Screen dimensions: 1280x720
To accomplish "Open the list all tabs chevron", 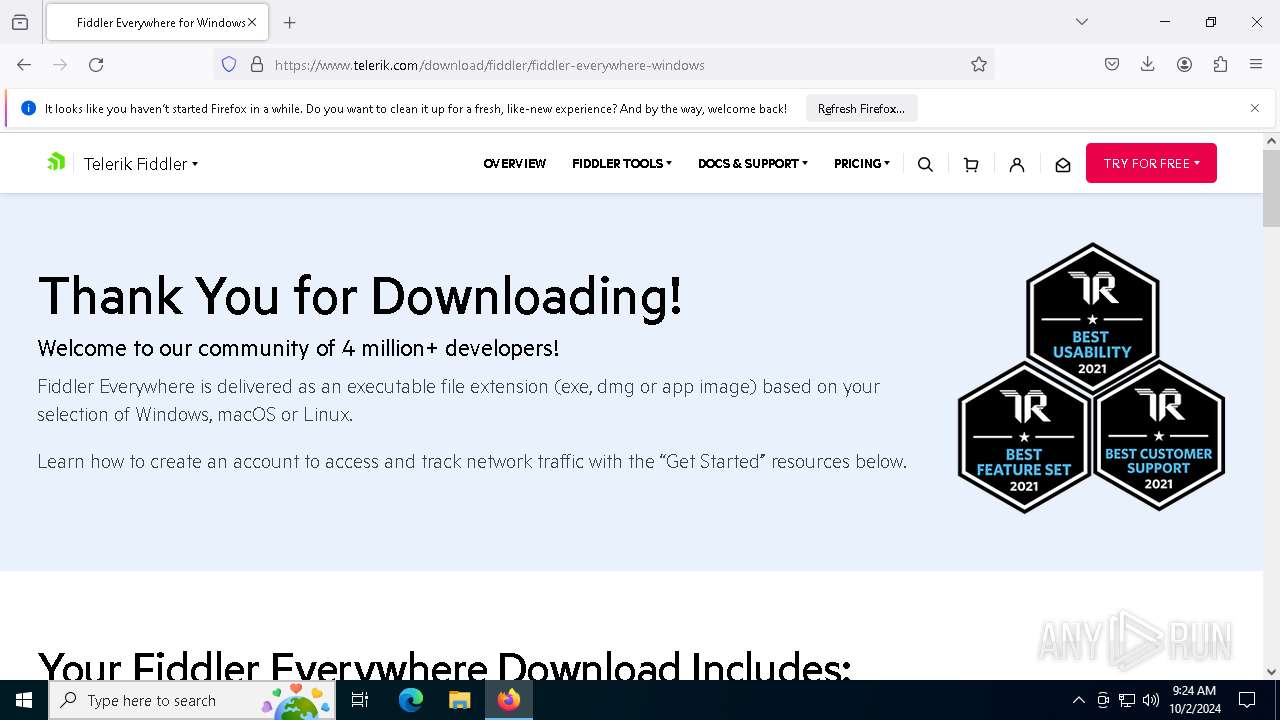I will coord(1081,22).
